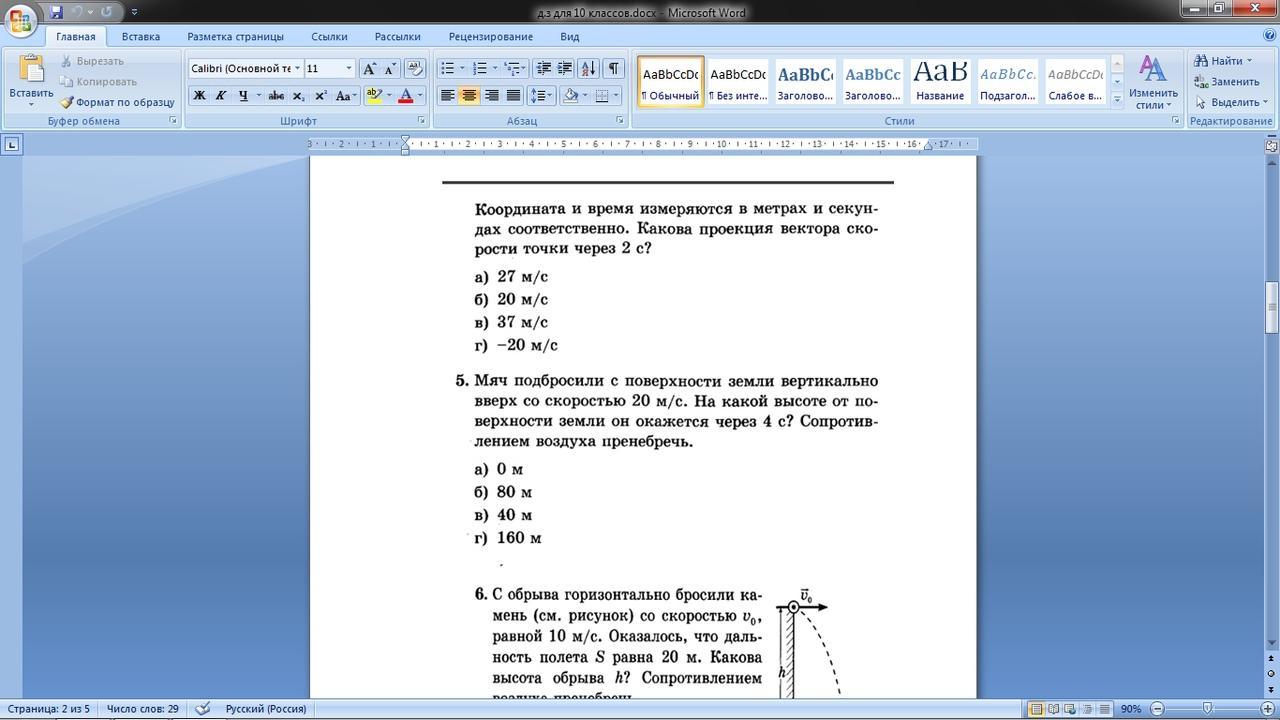The height and width of the screenshot is (720, 1280).
Task: Customize Quick Access Toolbar dropdown
Action: [135, 12]
